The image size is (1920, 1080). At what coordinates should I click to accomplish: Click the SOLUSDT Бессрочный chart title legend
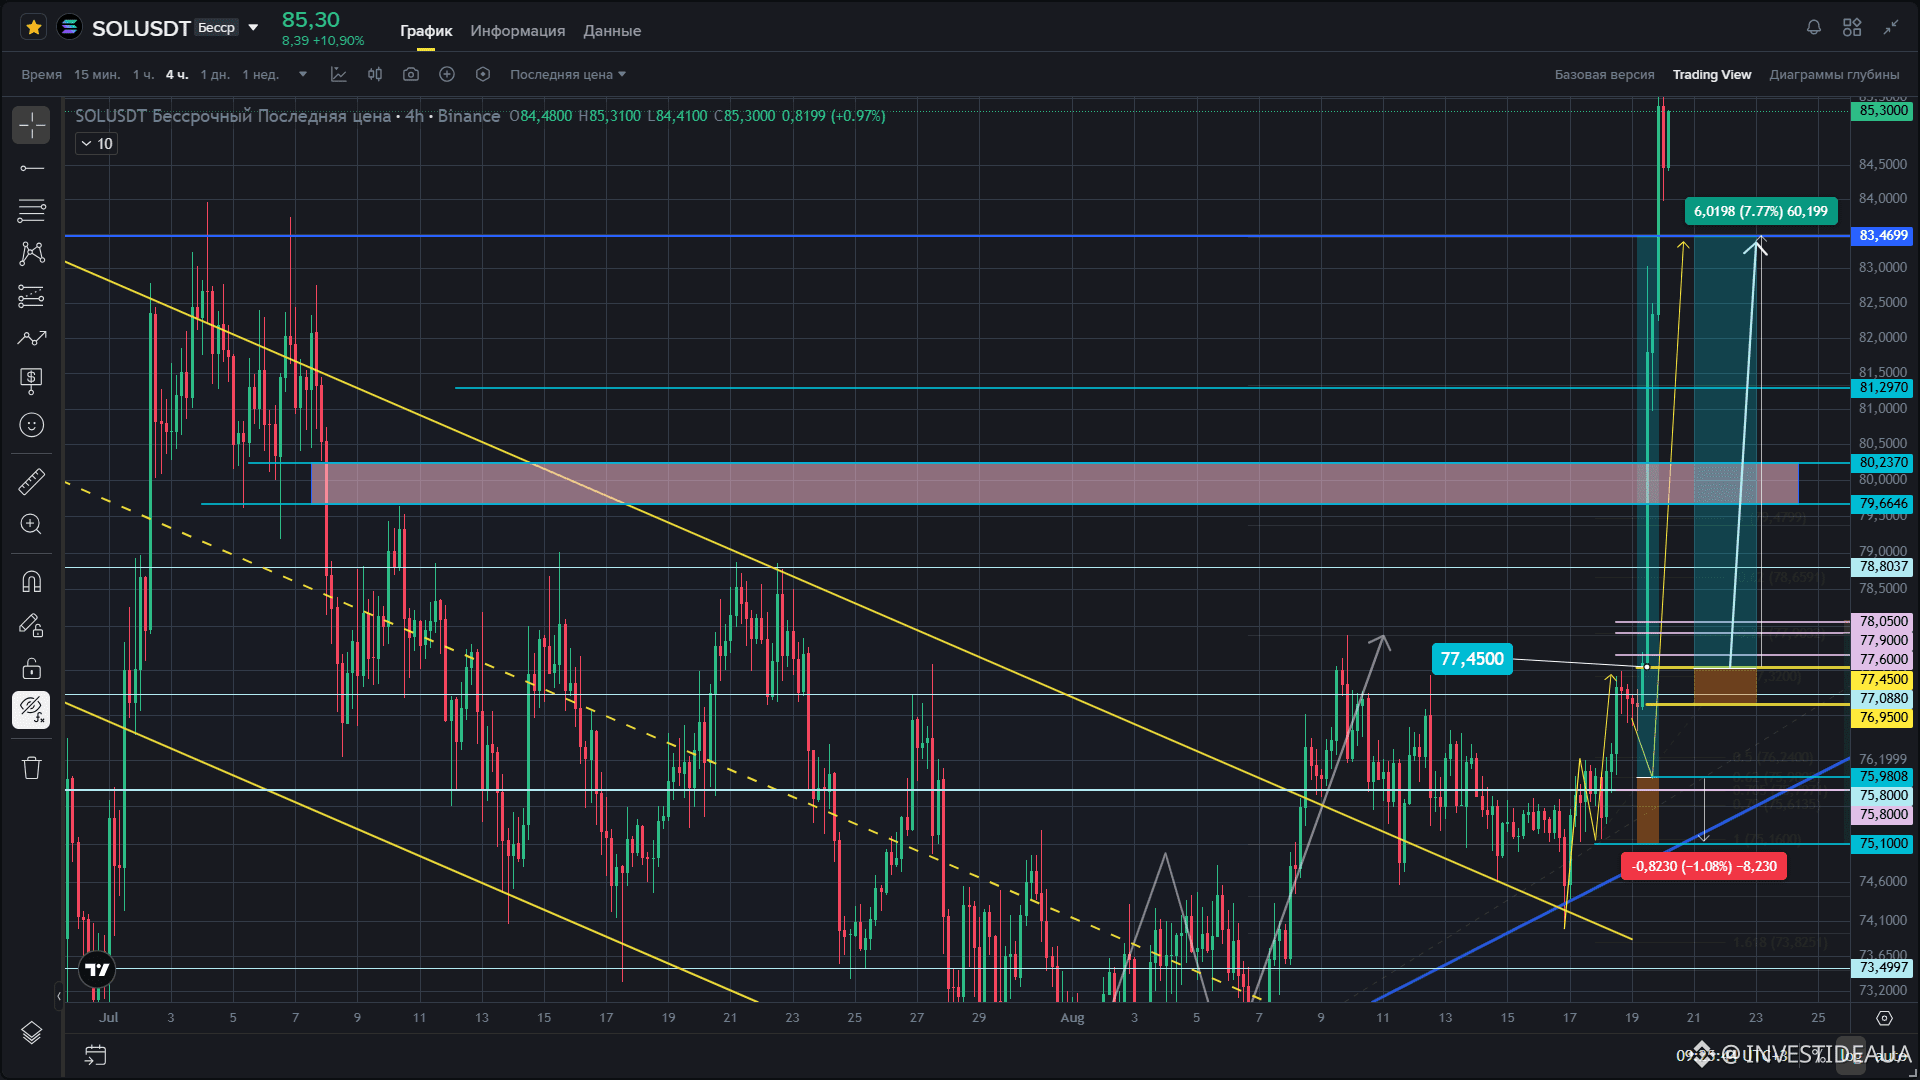(x=287, y=116)
